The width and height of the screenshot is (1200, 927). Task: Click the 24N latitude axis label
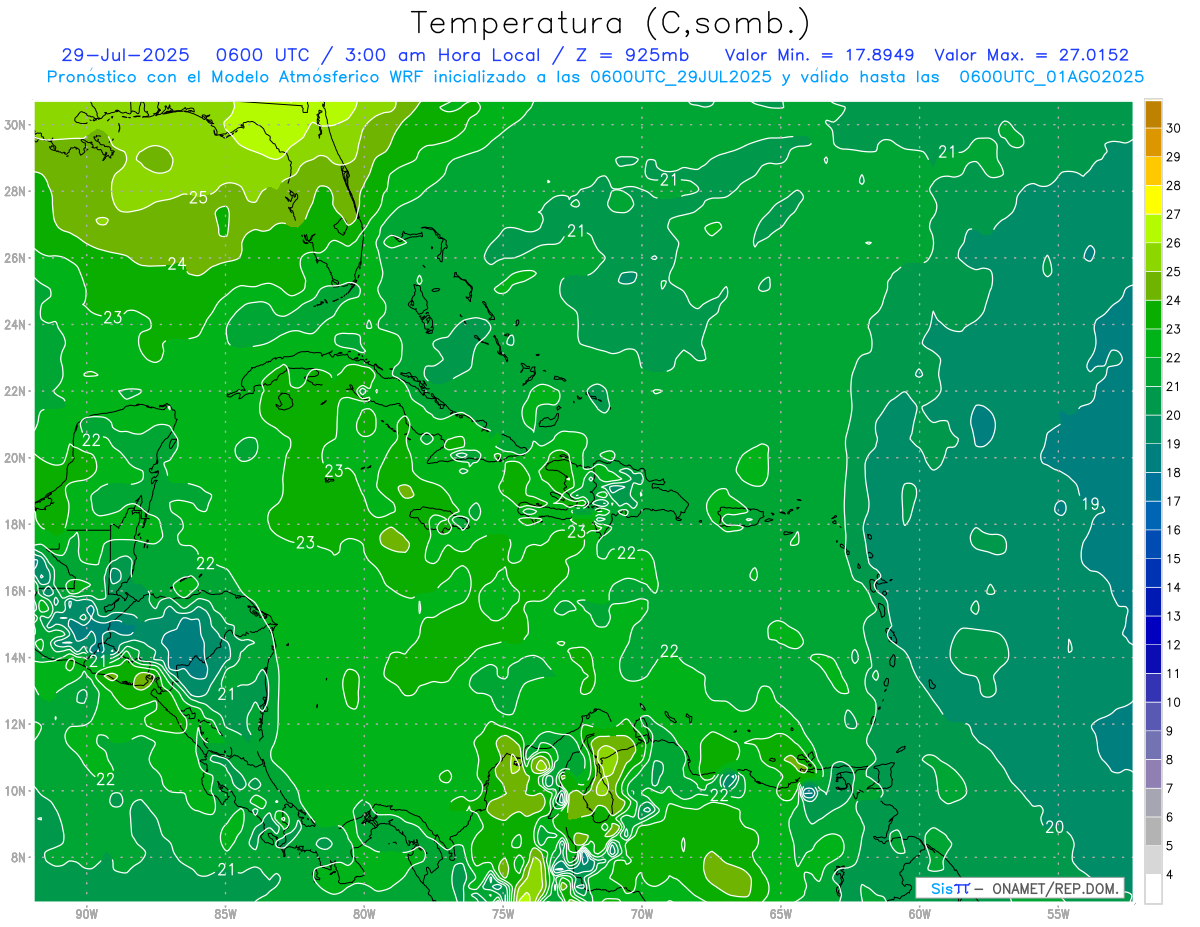pyautogui.click(x=16, y=325)
